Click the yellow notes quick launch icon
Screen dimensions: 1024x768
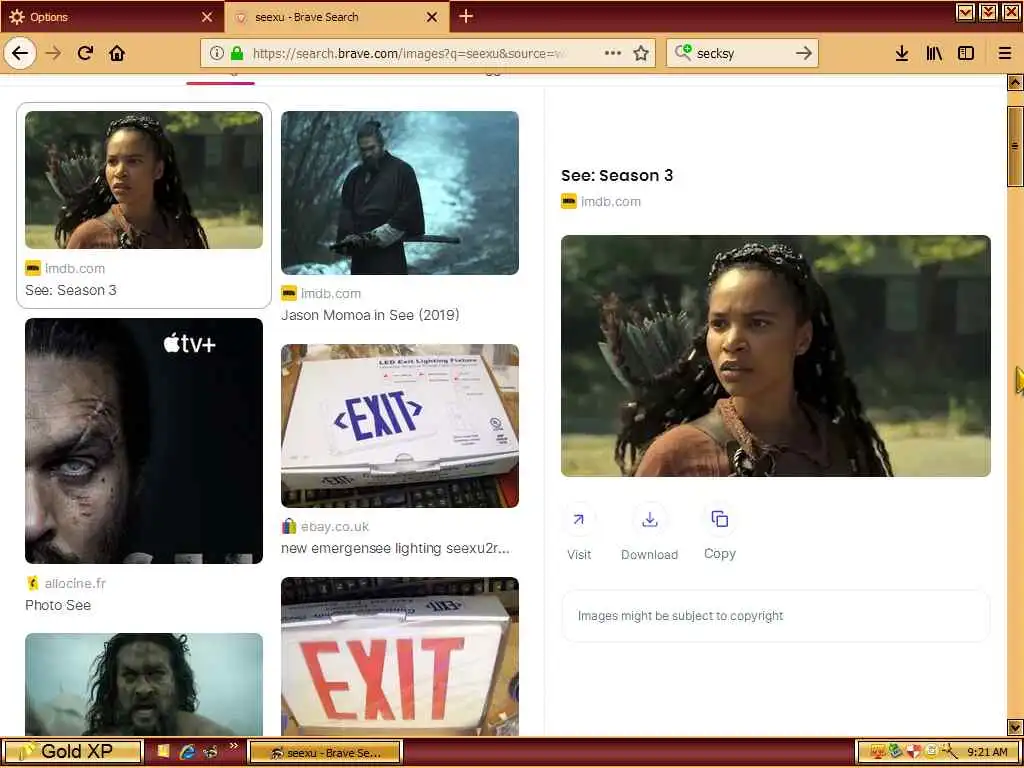[163, 752]
